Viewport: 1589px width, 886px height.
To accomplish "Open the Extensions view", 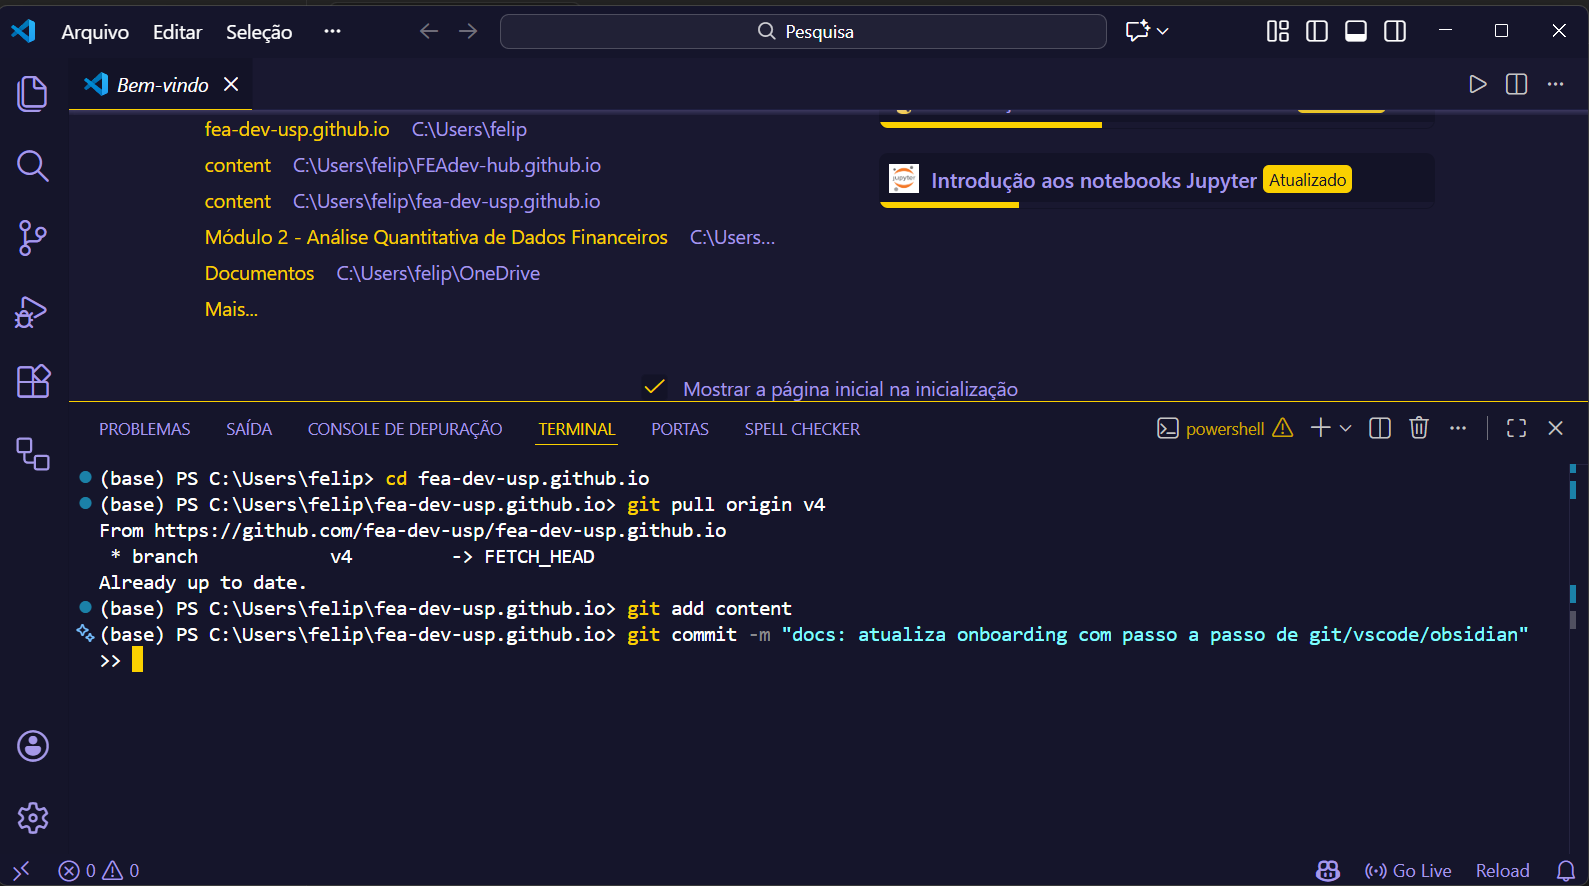I will coord(33,382).
